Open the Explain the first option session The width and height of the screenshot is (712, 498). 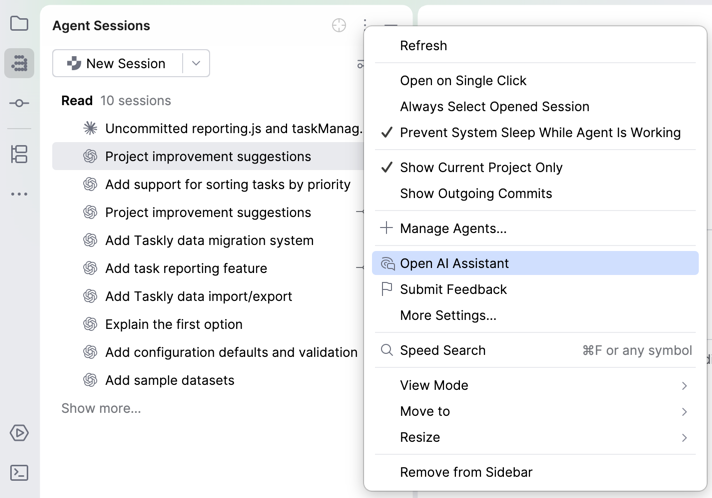point(208,324)
